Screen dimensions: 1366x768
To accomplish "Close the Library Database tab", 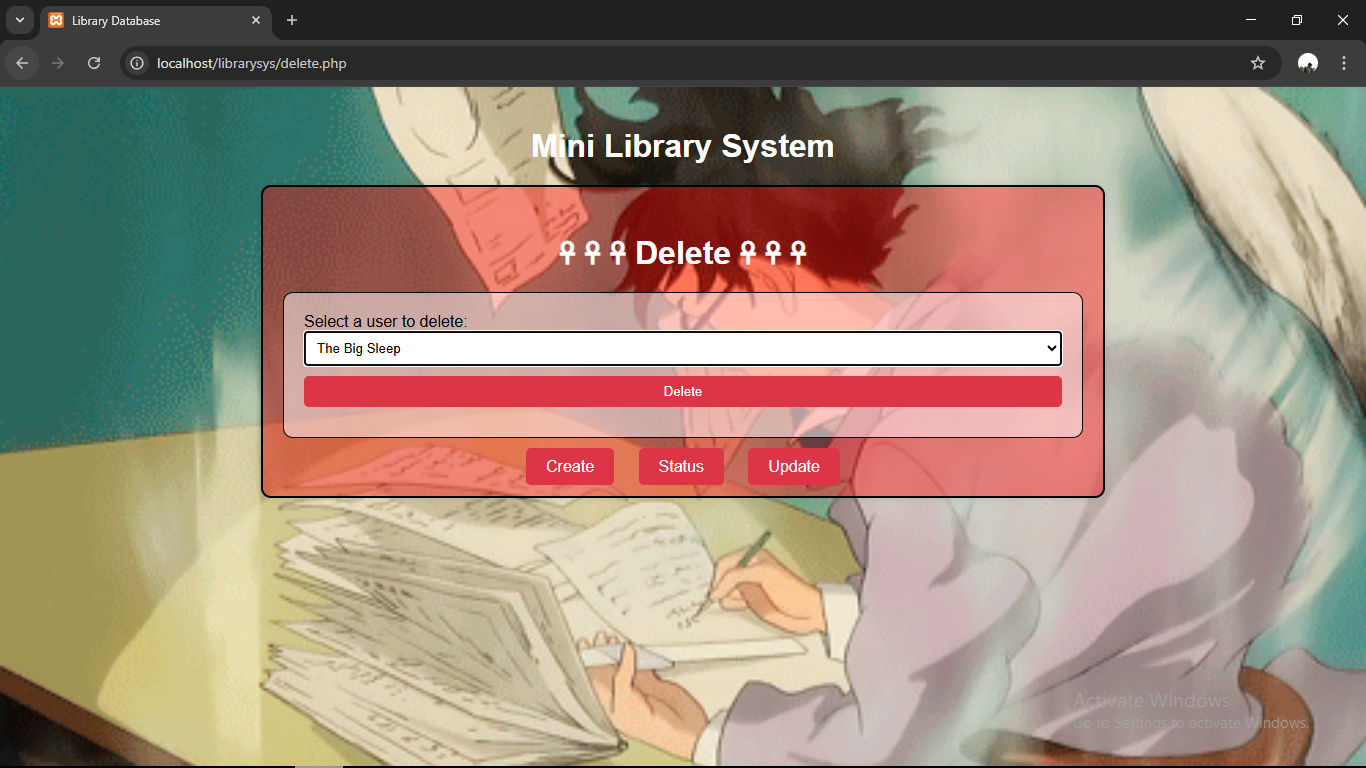I will [x=256, y=20].
